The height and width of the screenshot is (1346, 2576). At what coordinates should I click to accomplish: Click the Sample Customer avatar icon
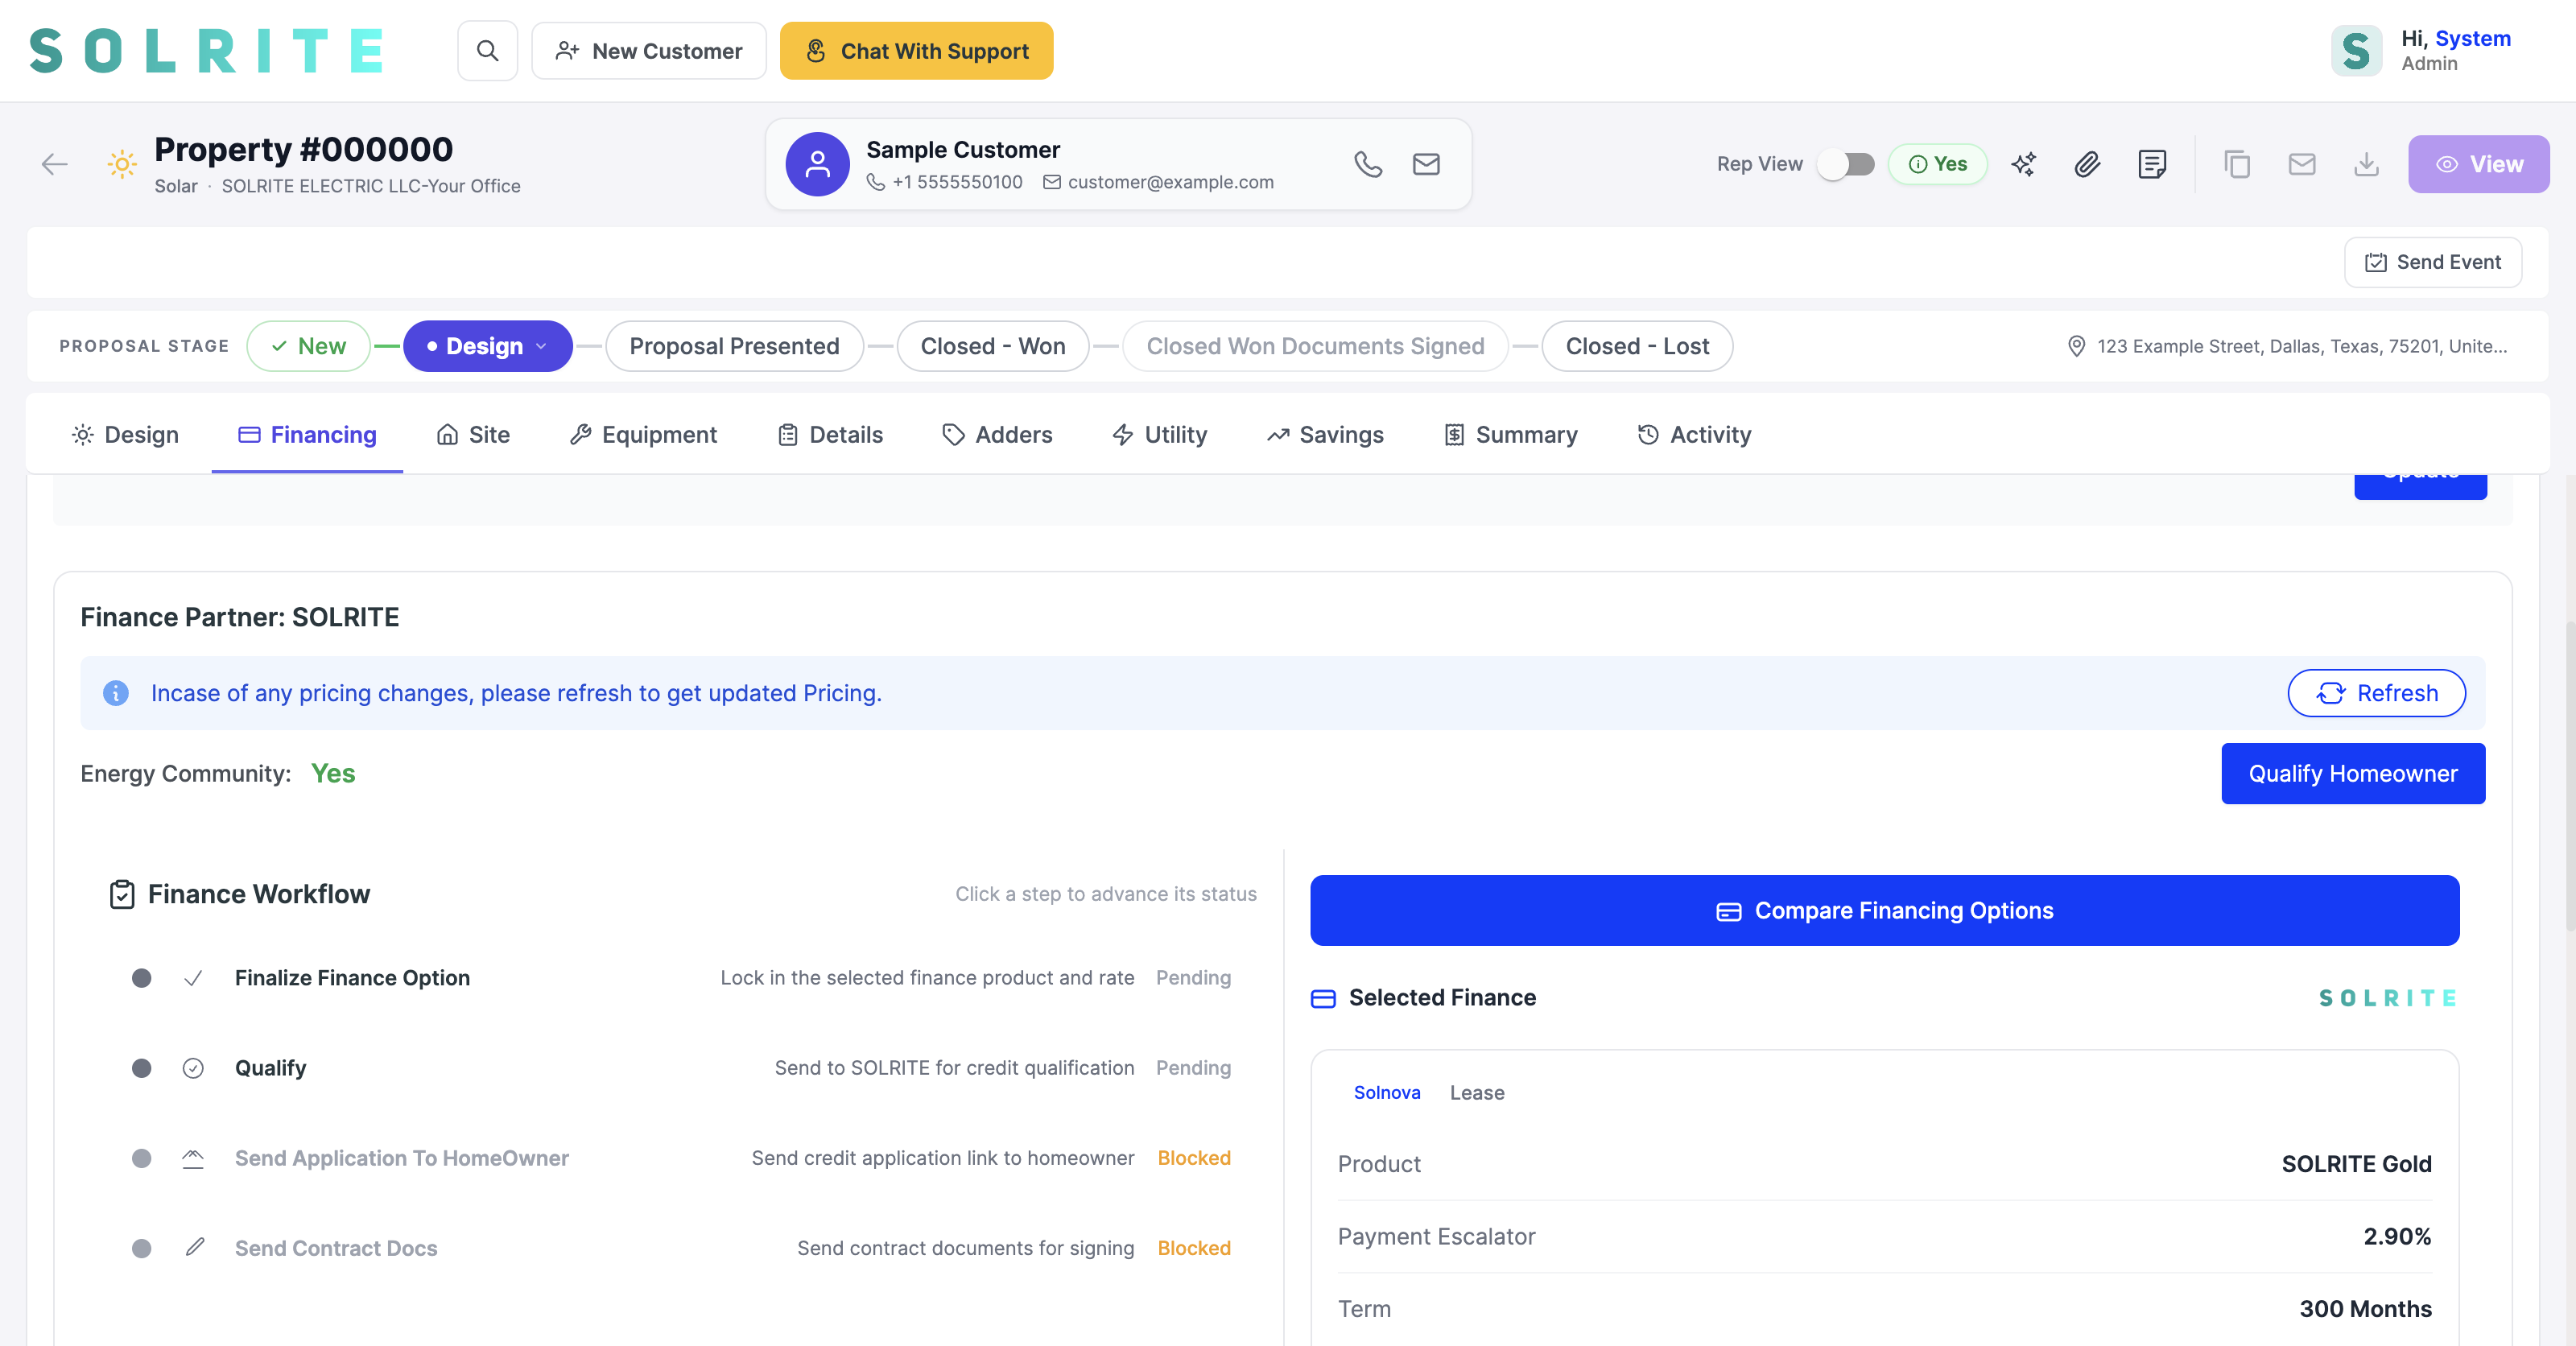tap(817, 164)
